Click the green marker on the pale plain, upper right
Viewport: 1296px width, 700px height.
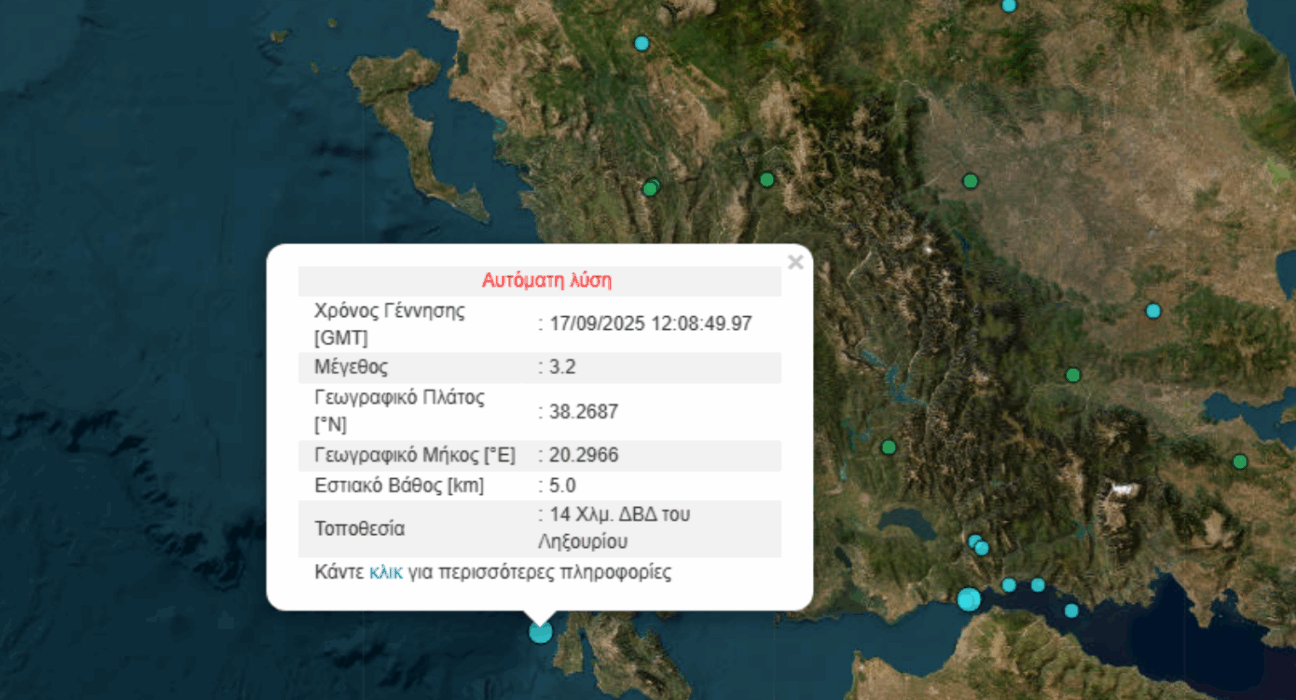pos(970,181)
